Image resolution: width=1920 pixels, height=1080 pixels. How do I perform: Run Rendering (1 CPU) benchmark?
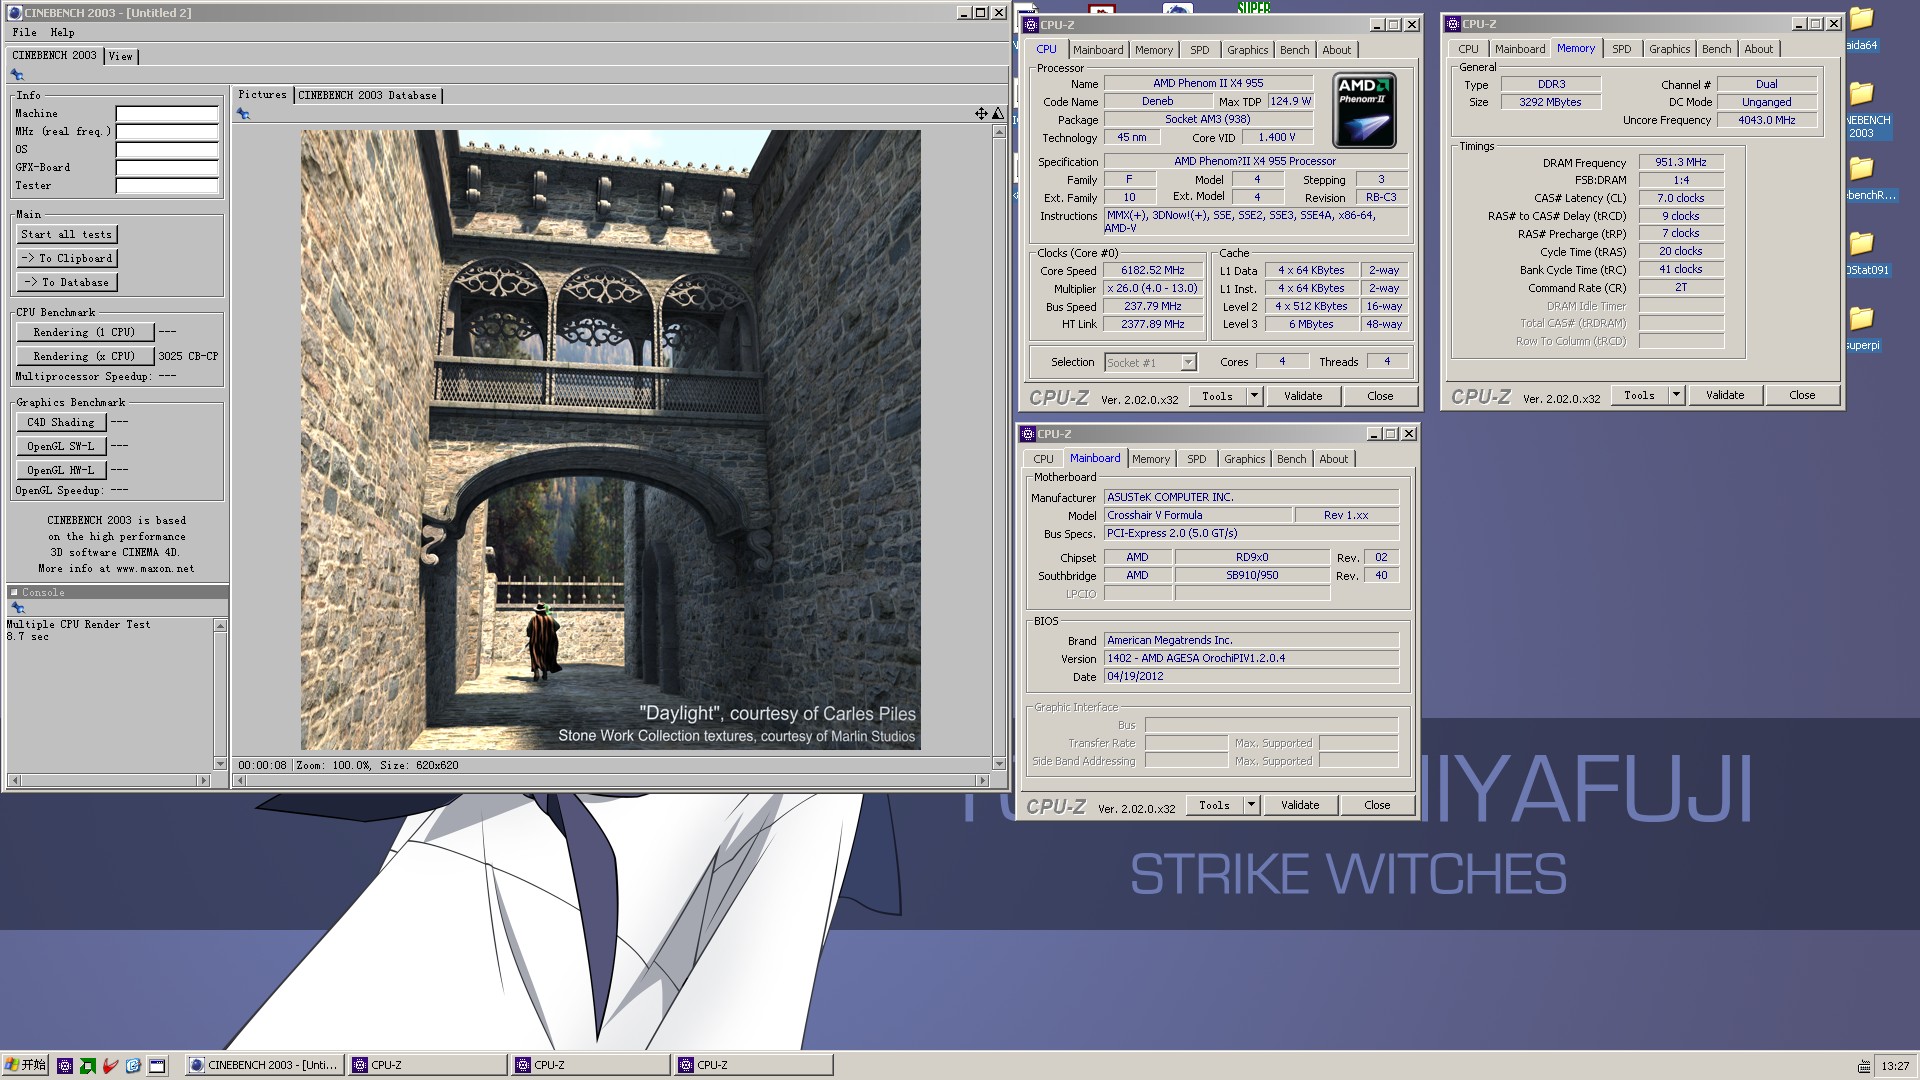(x=85, y=332)
